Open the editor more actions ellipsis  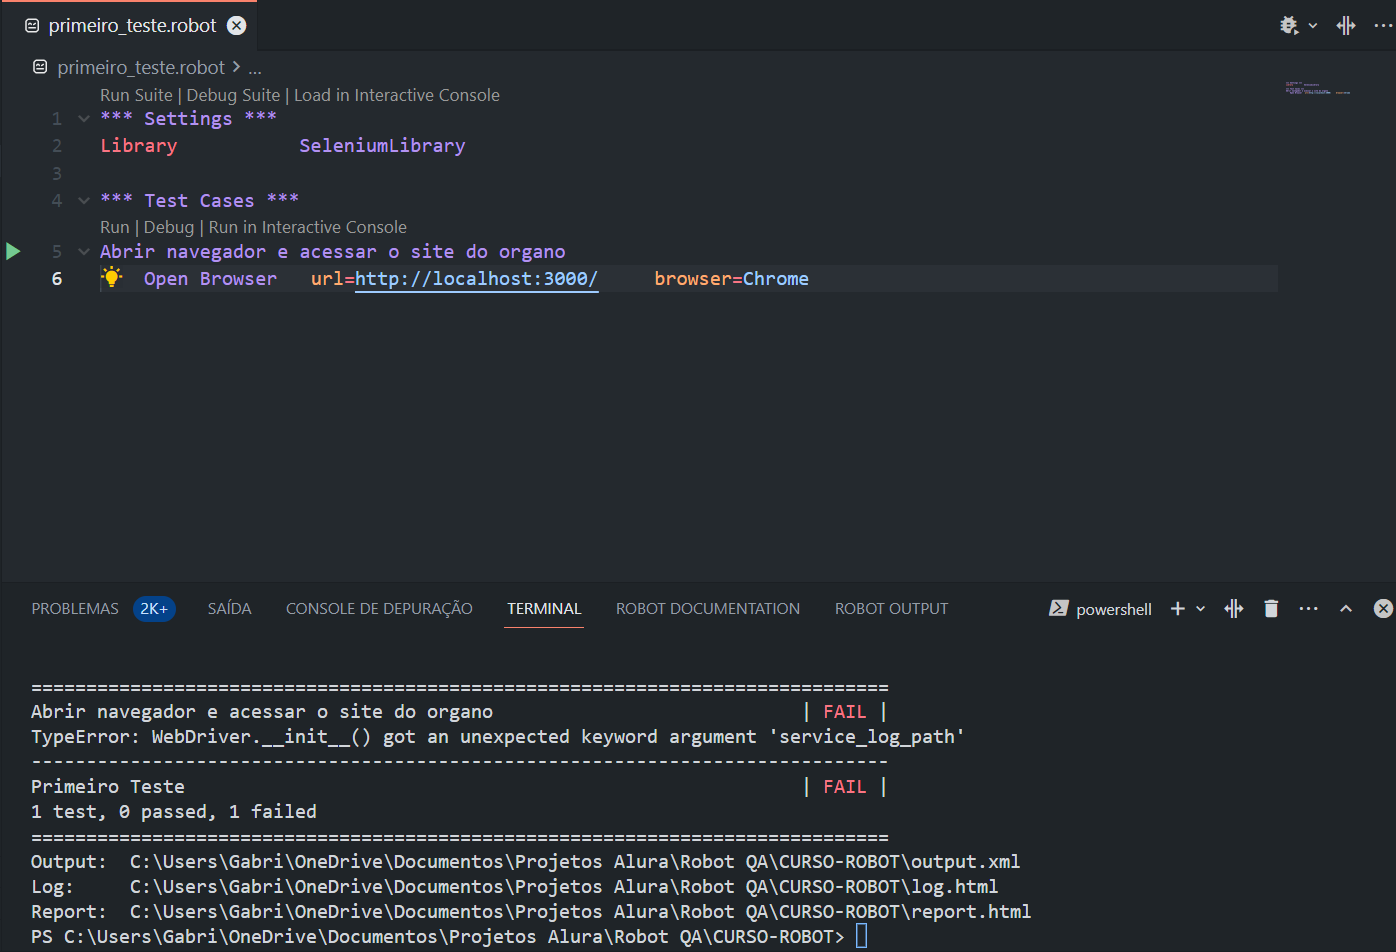pyautogui.click(x=1383, y=26)
